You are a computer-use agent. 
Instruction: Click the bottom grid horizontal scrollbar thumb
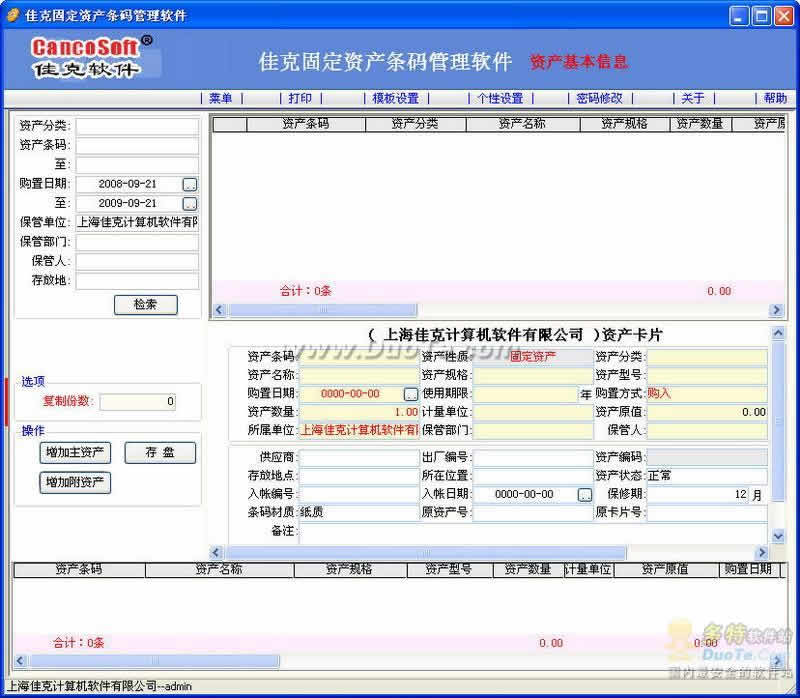tap(155, 661)
